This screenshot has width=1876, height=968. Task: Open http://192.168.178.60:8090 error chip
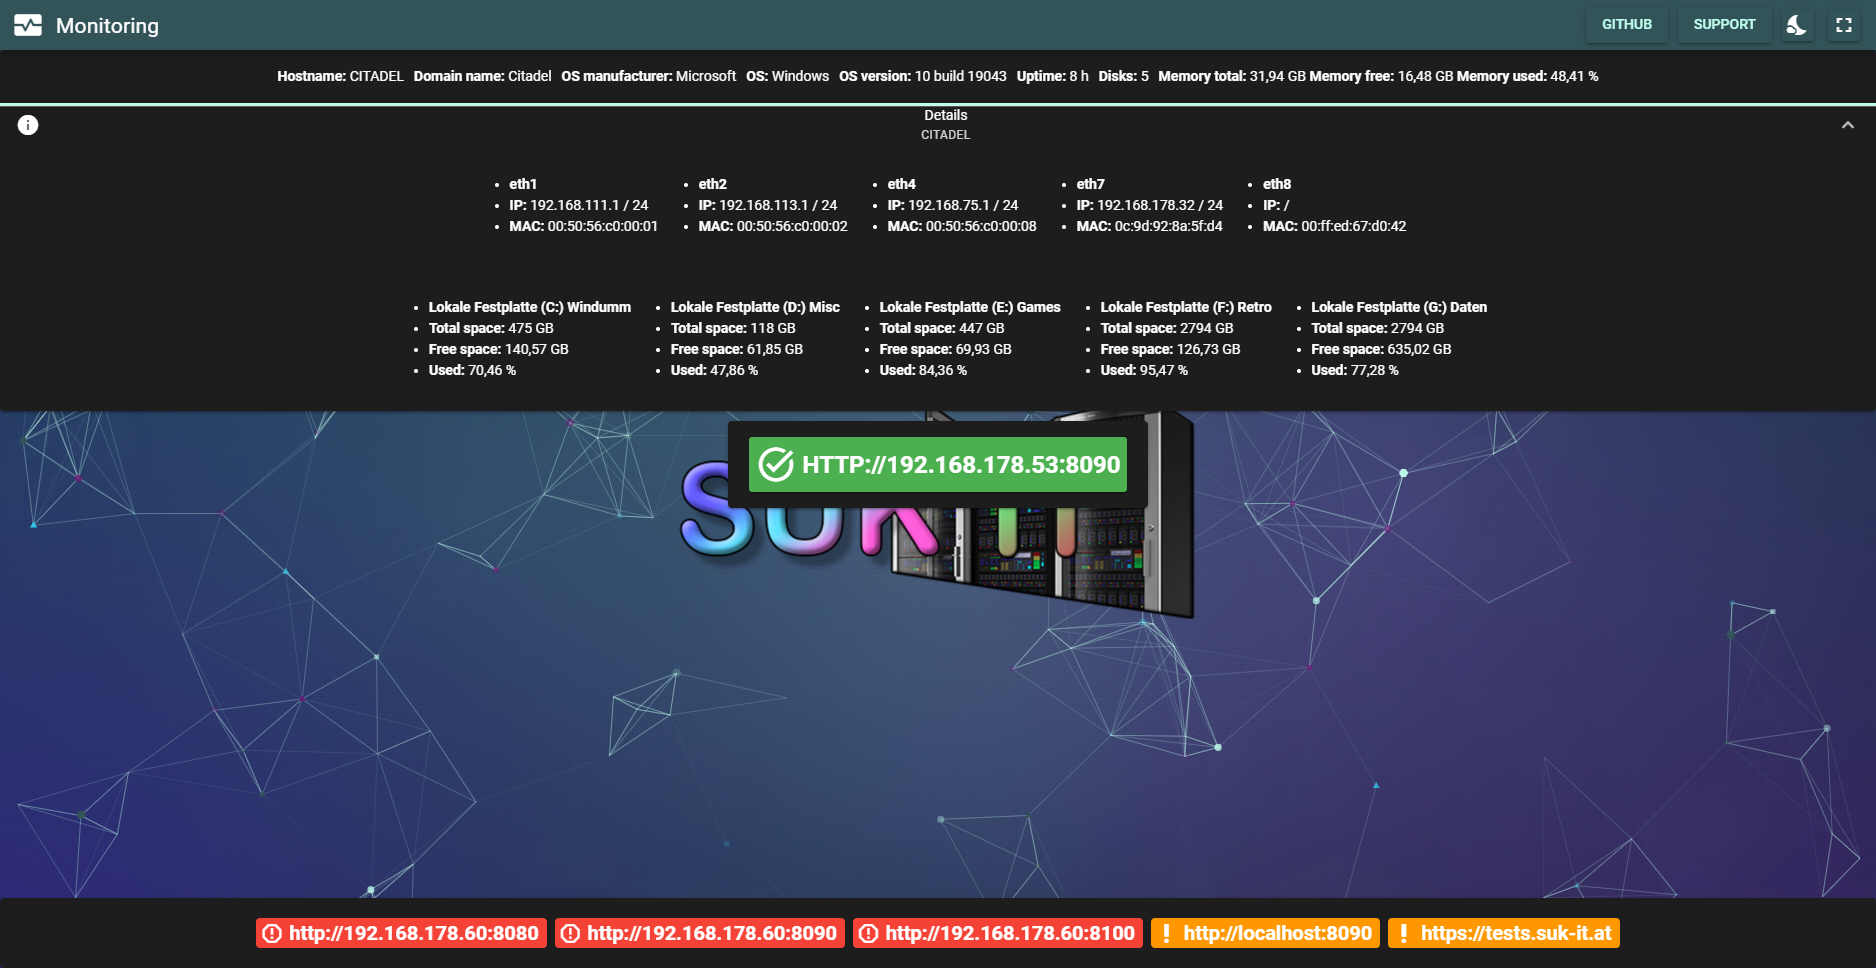(700, 933)
